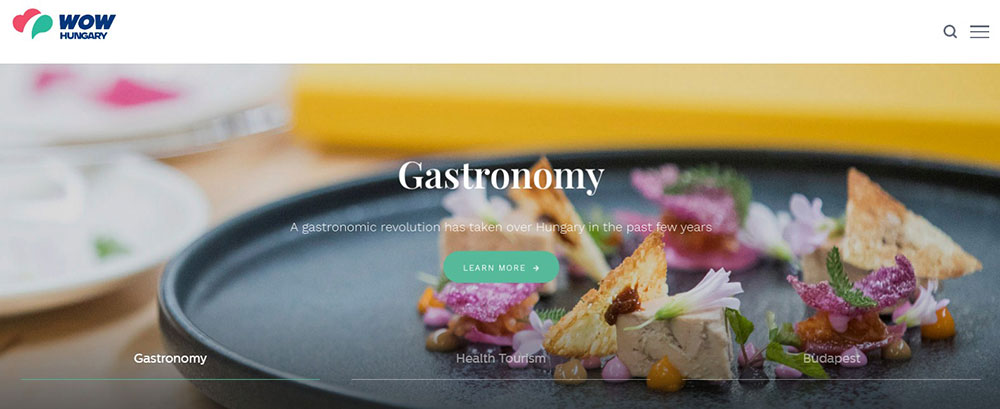Switch to the Health Tourism tab
The width and height of the screenshot is (1000, 409).
(x=501, y=359)
